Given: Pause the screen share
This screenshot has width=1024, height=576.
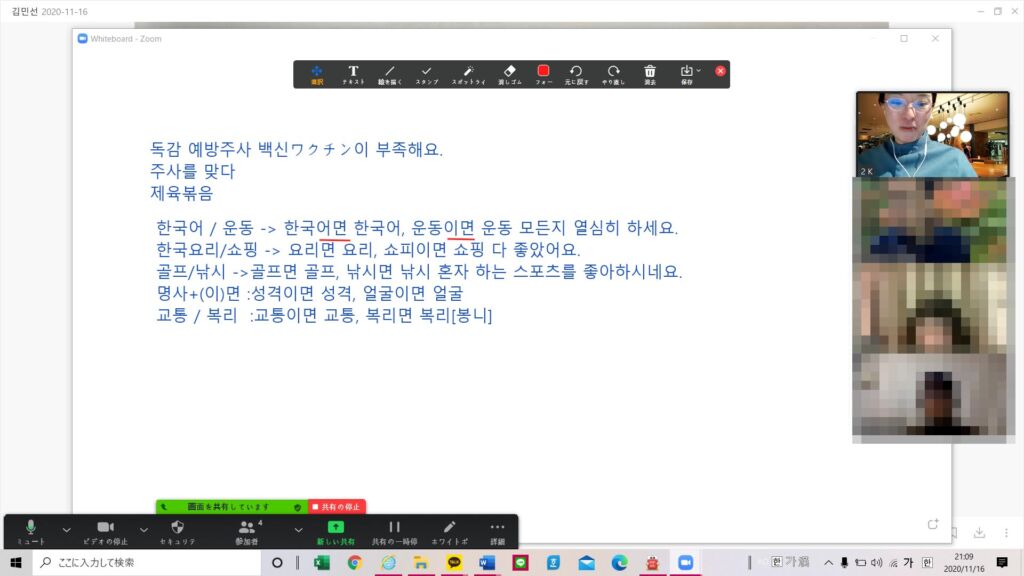Looking at the screenshot, I should pyautogui.click(x=394, y=531).
